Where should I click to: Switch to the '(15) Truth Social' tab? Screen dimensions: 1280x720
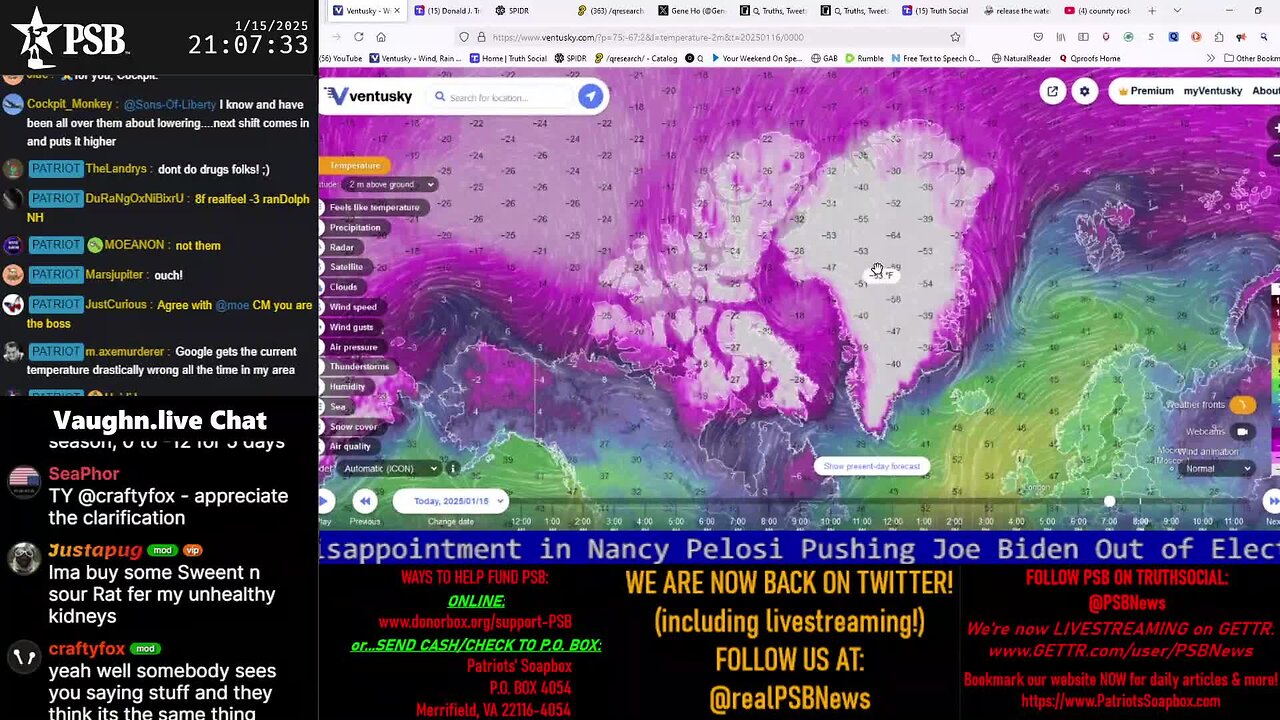coord(935,11)
